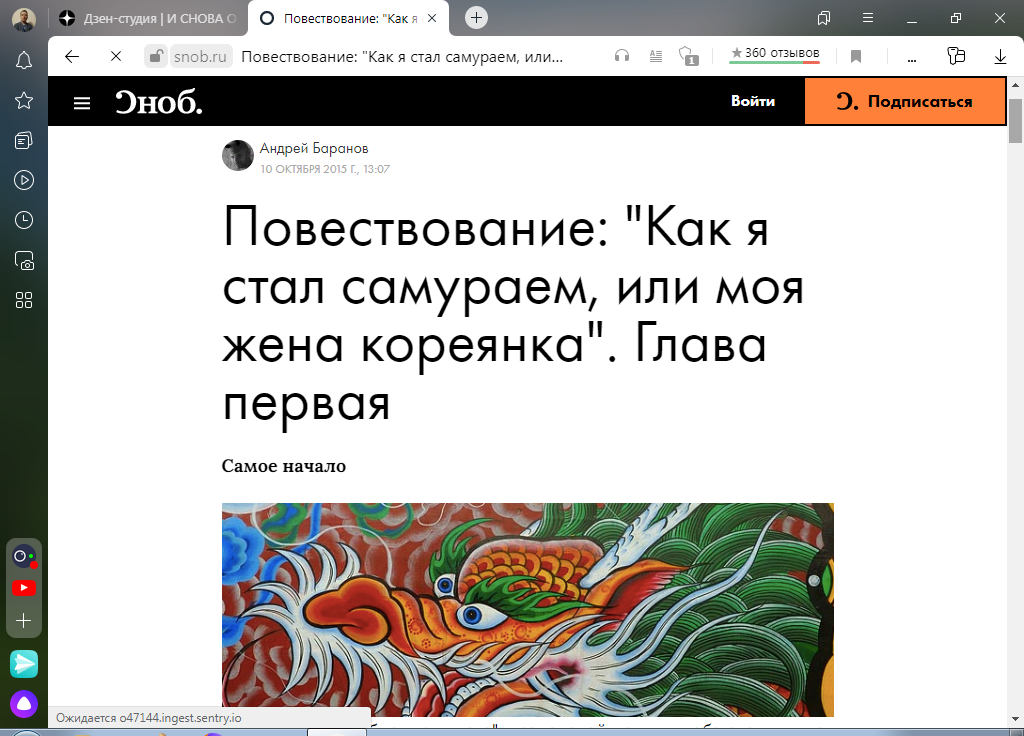Click the 360 отзывов rating bar
Screen dimensions: 1024x736
pos(775,55)
